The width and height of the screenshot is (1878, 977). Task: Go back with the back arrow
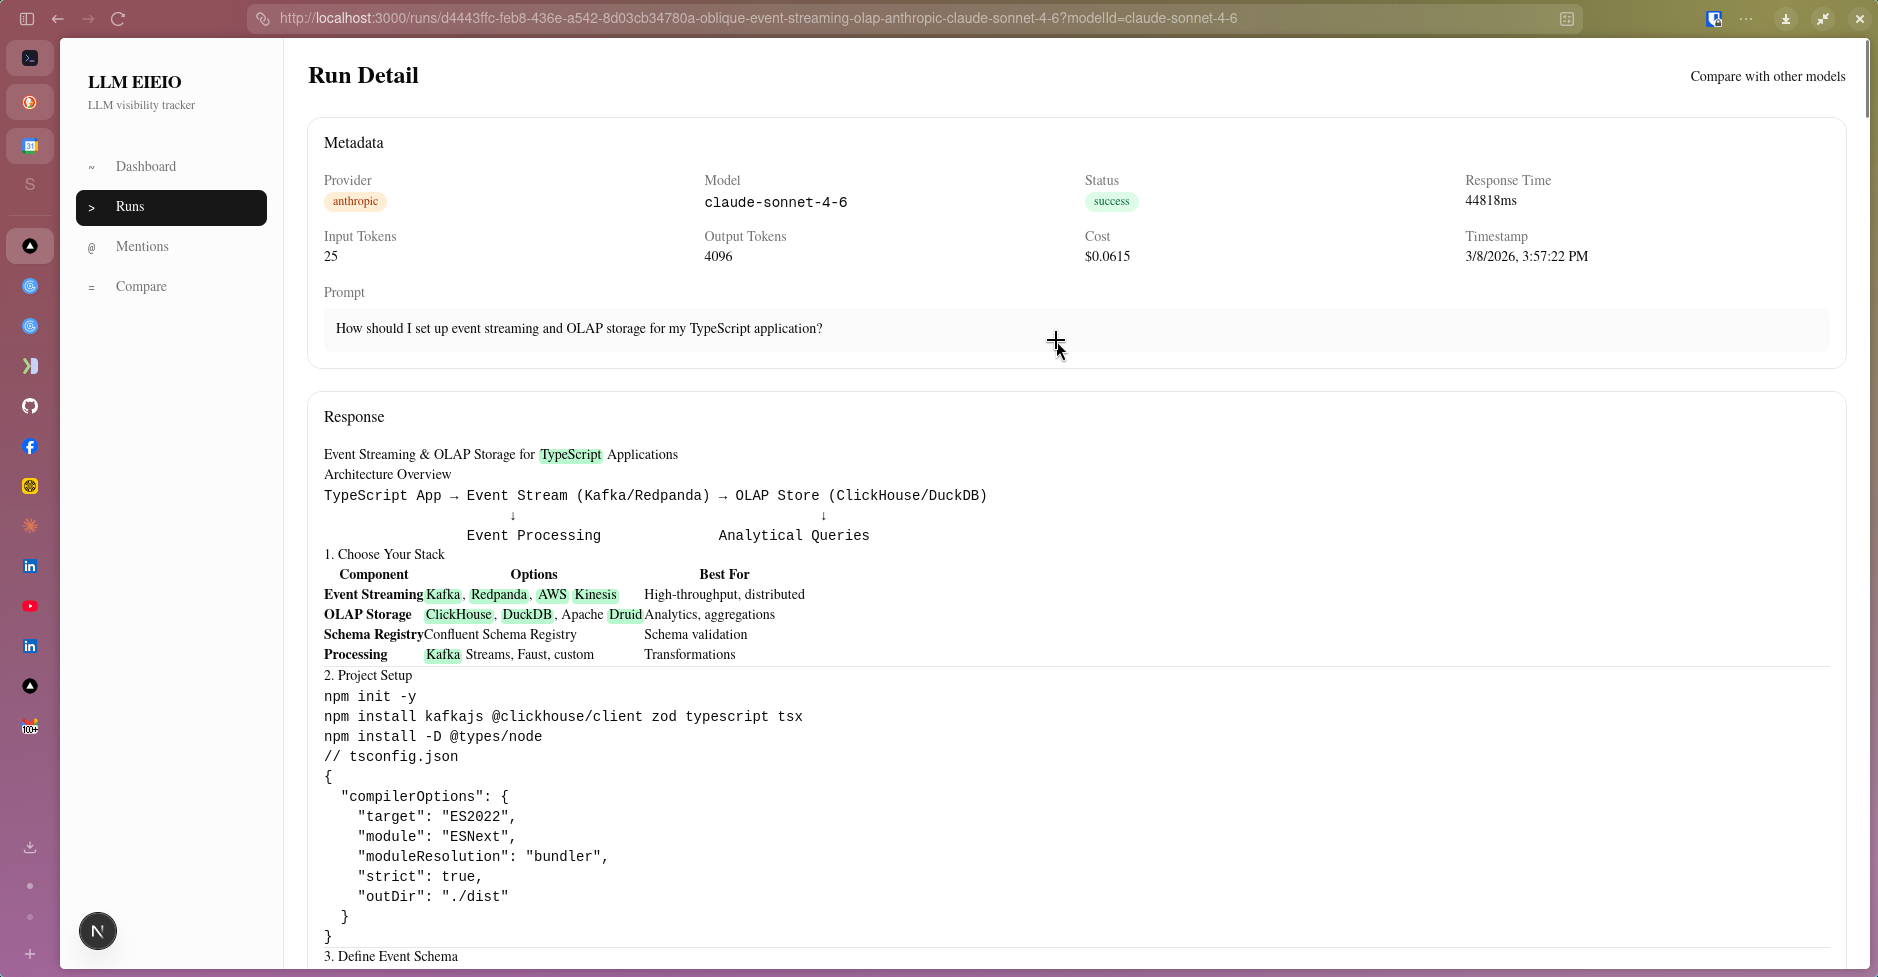58,19
